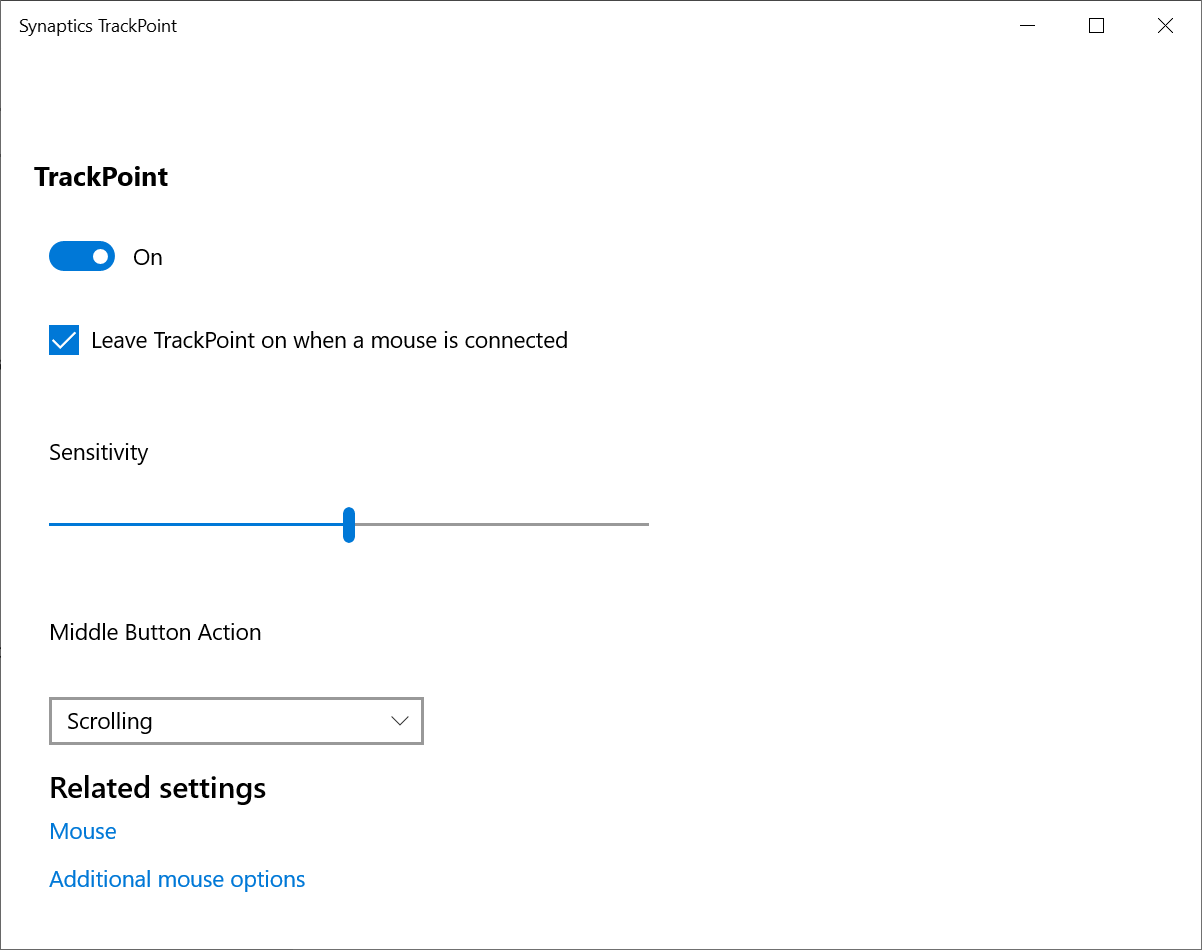Select the TrackPoint heading text
The width and height of the screenshot is (1202, 950).
[x=101, y=177]
